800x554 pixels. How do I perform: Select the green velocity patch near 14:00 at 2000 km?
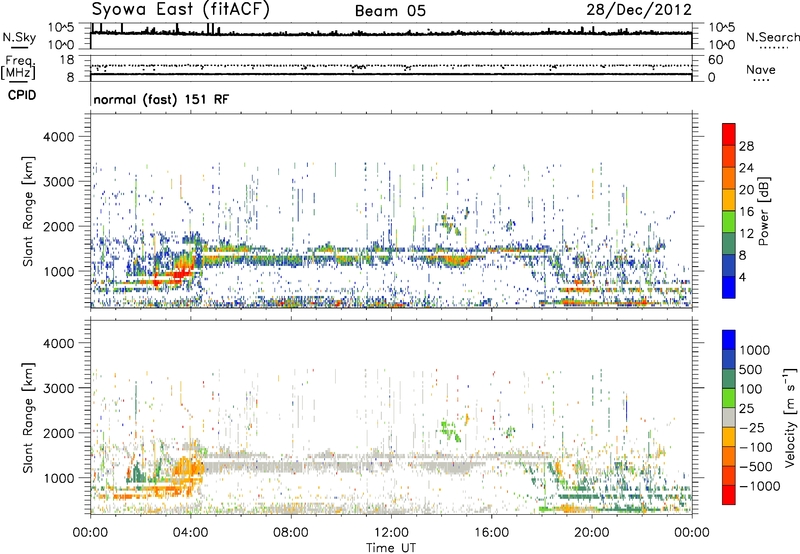[x=450, y=430]
